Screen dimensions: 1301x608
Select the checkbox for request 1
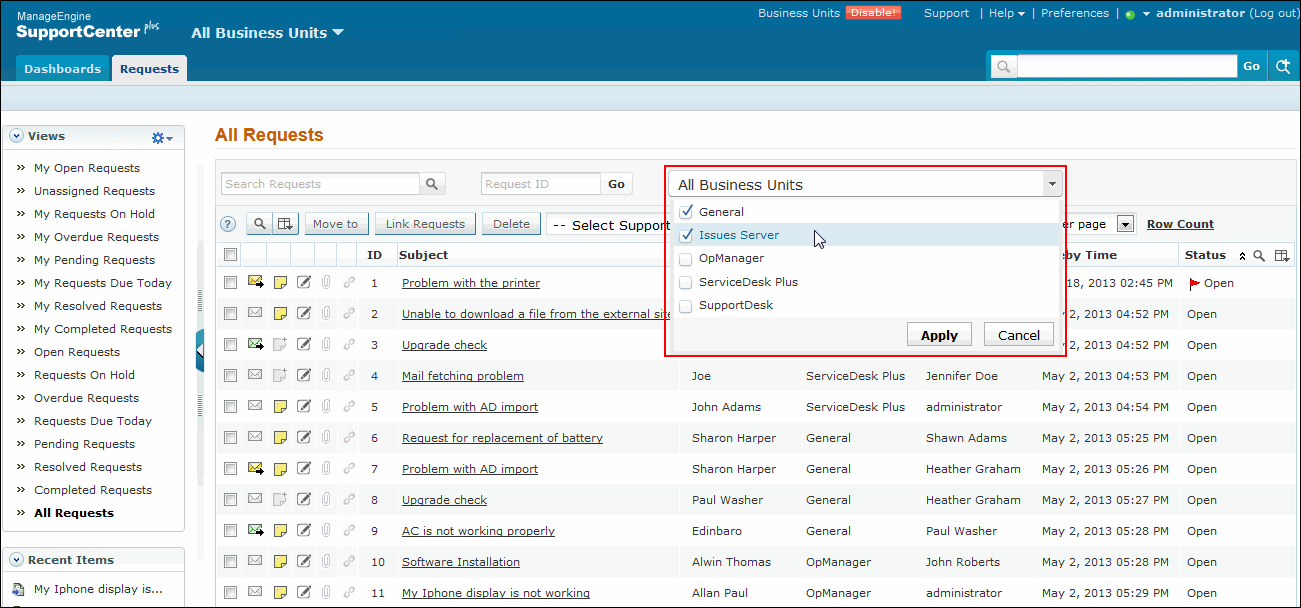point(230,283)
